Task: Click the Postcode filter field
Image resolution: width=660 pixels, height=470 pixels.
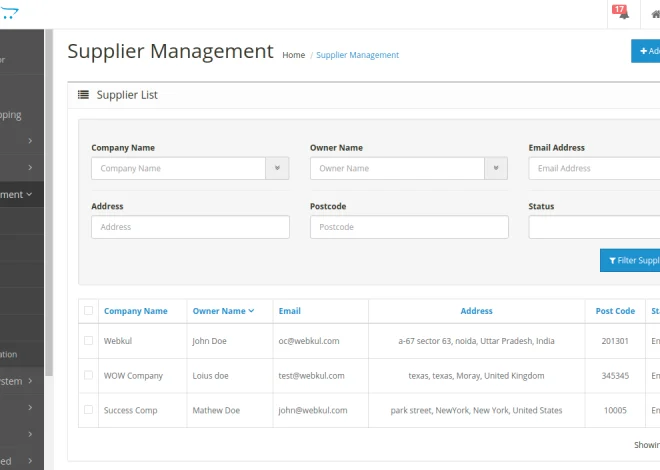Action: [x=409, y=227]
